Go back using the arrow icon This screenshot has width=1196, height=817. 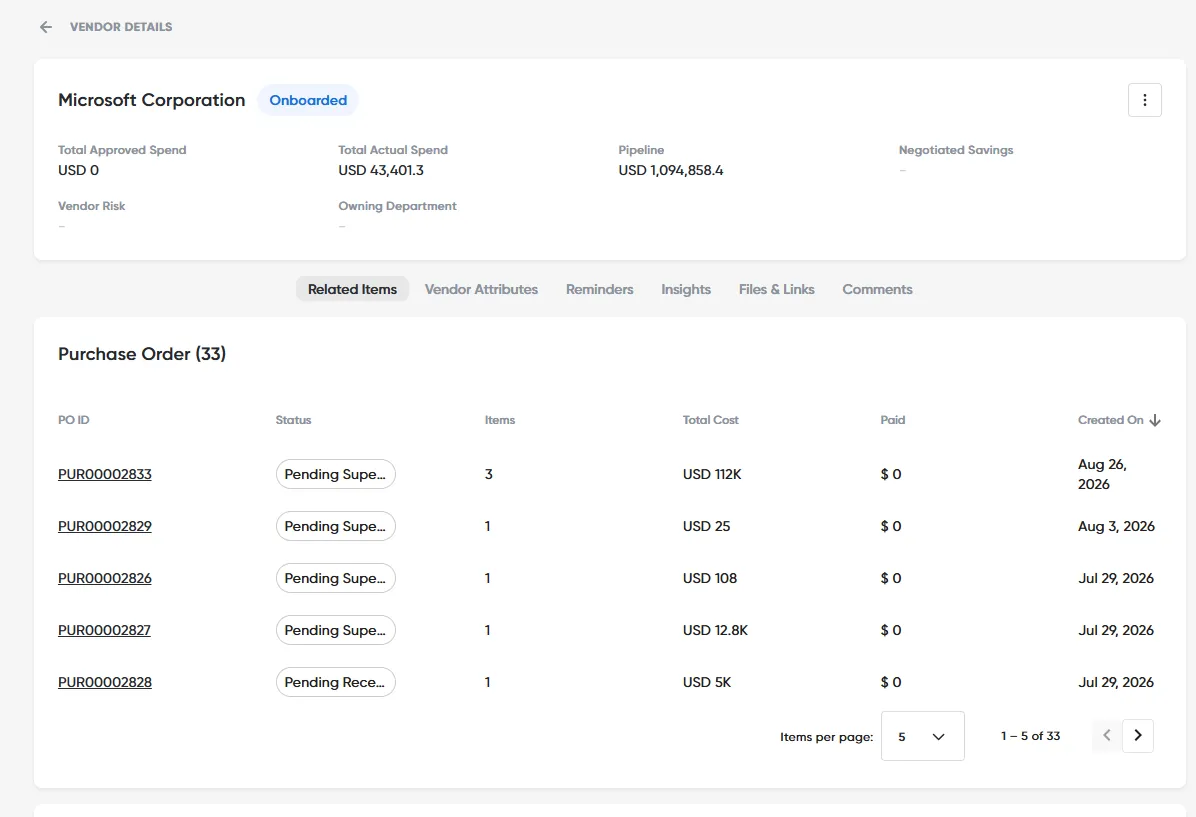tap(46, 27)
